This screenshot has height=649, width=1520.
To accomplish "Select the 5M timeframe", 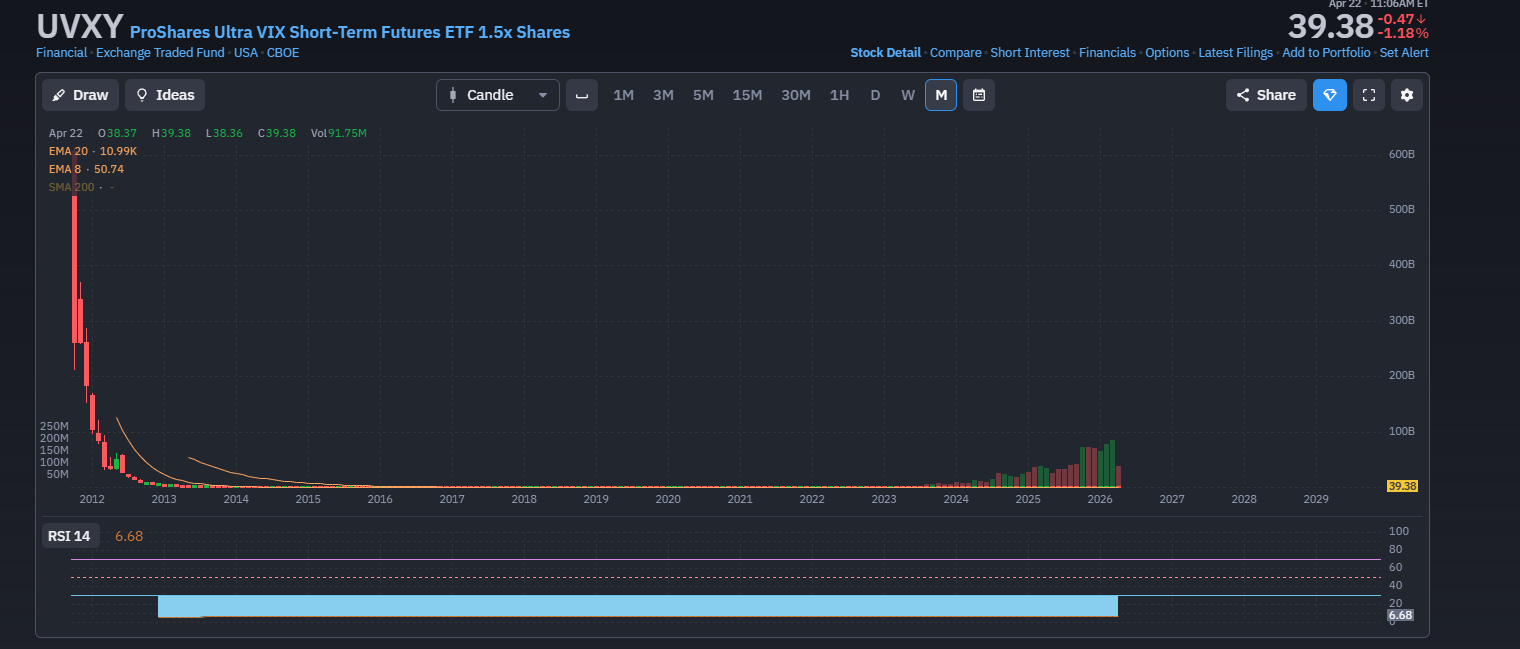I will [x=703, y=95].
